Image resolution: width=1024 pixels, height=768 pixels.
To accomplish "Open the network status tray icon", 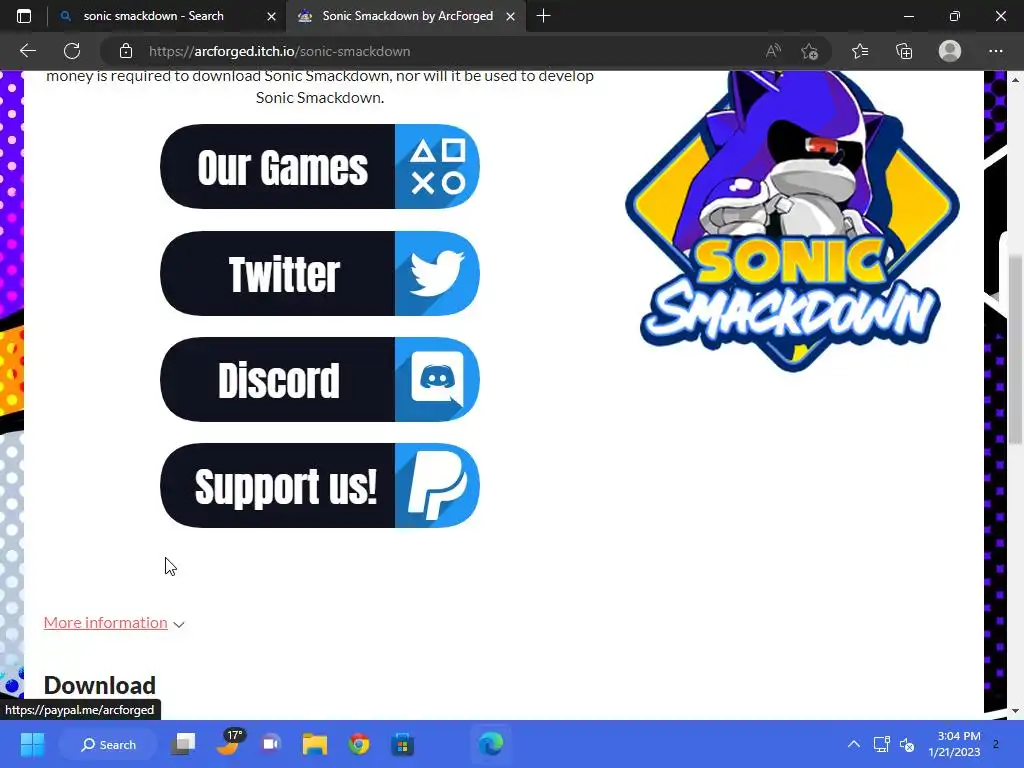I will (882, 744).
